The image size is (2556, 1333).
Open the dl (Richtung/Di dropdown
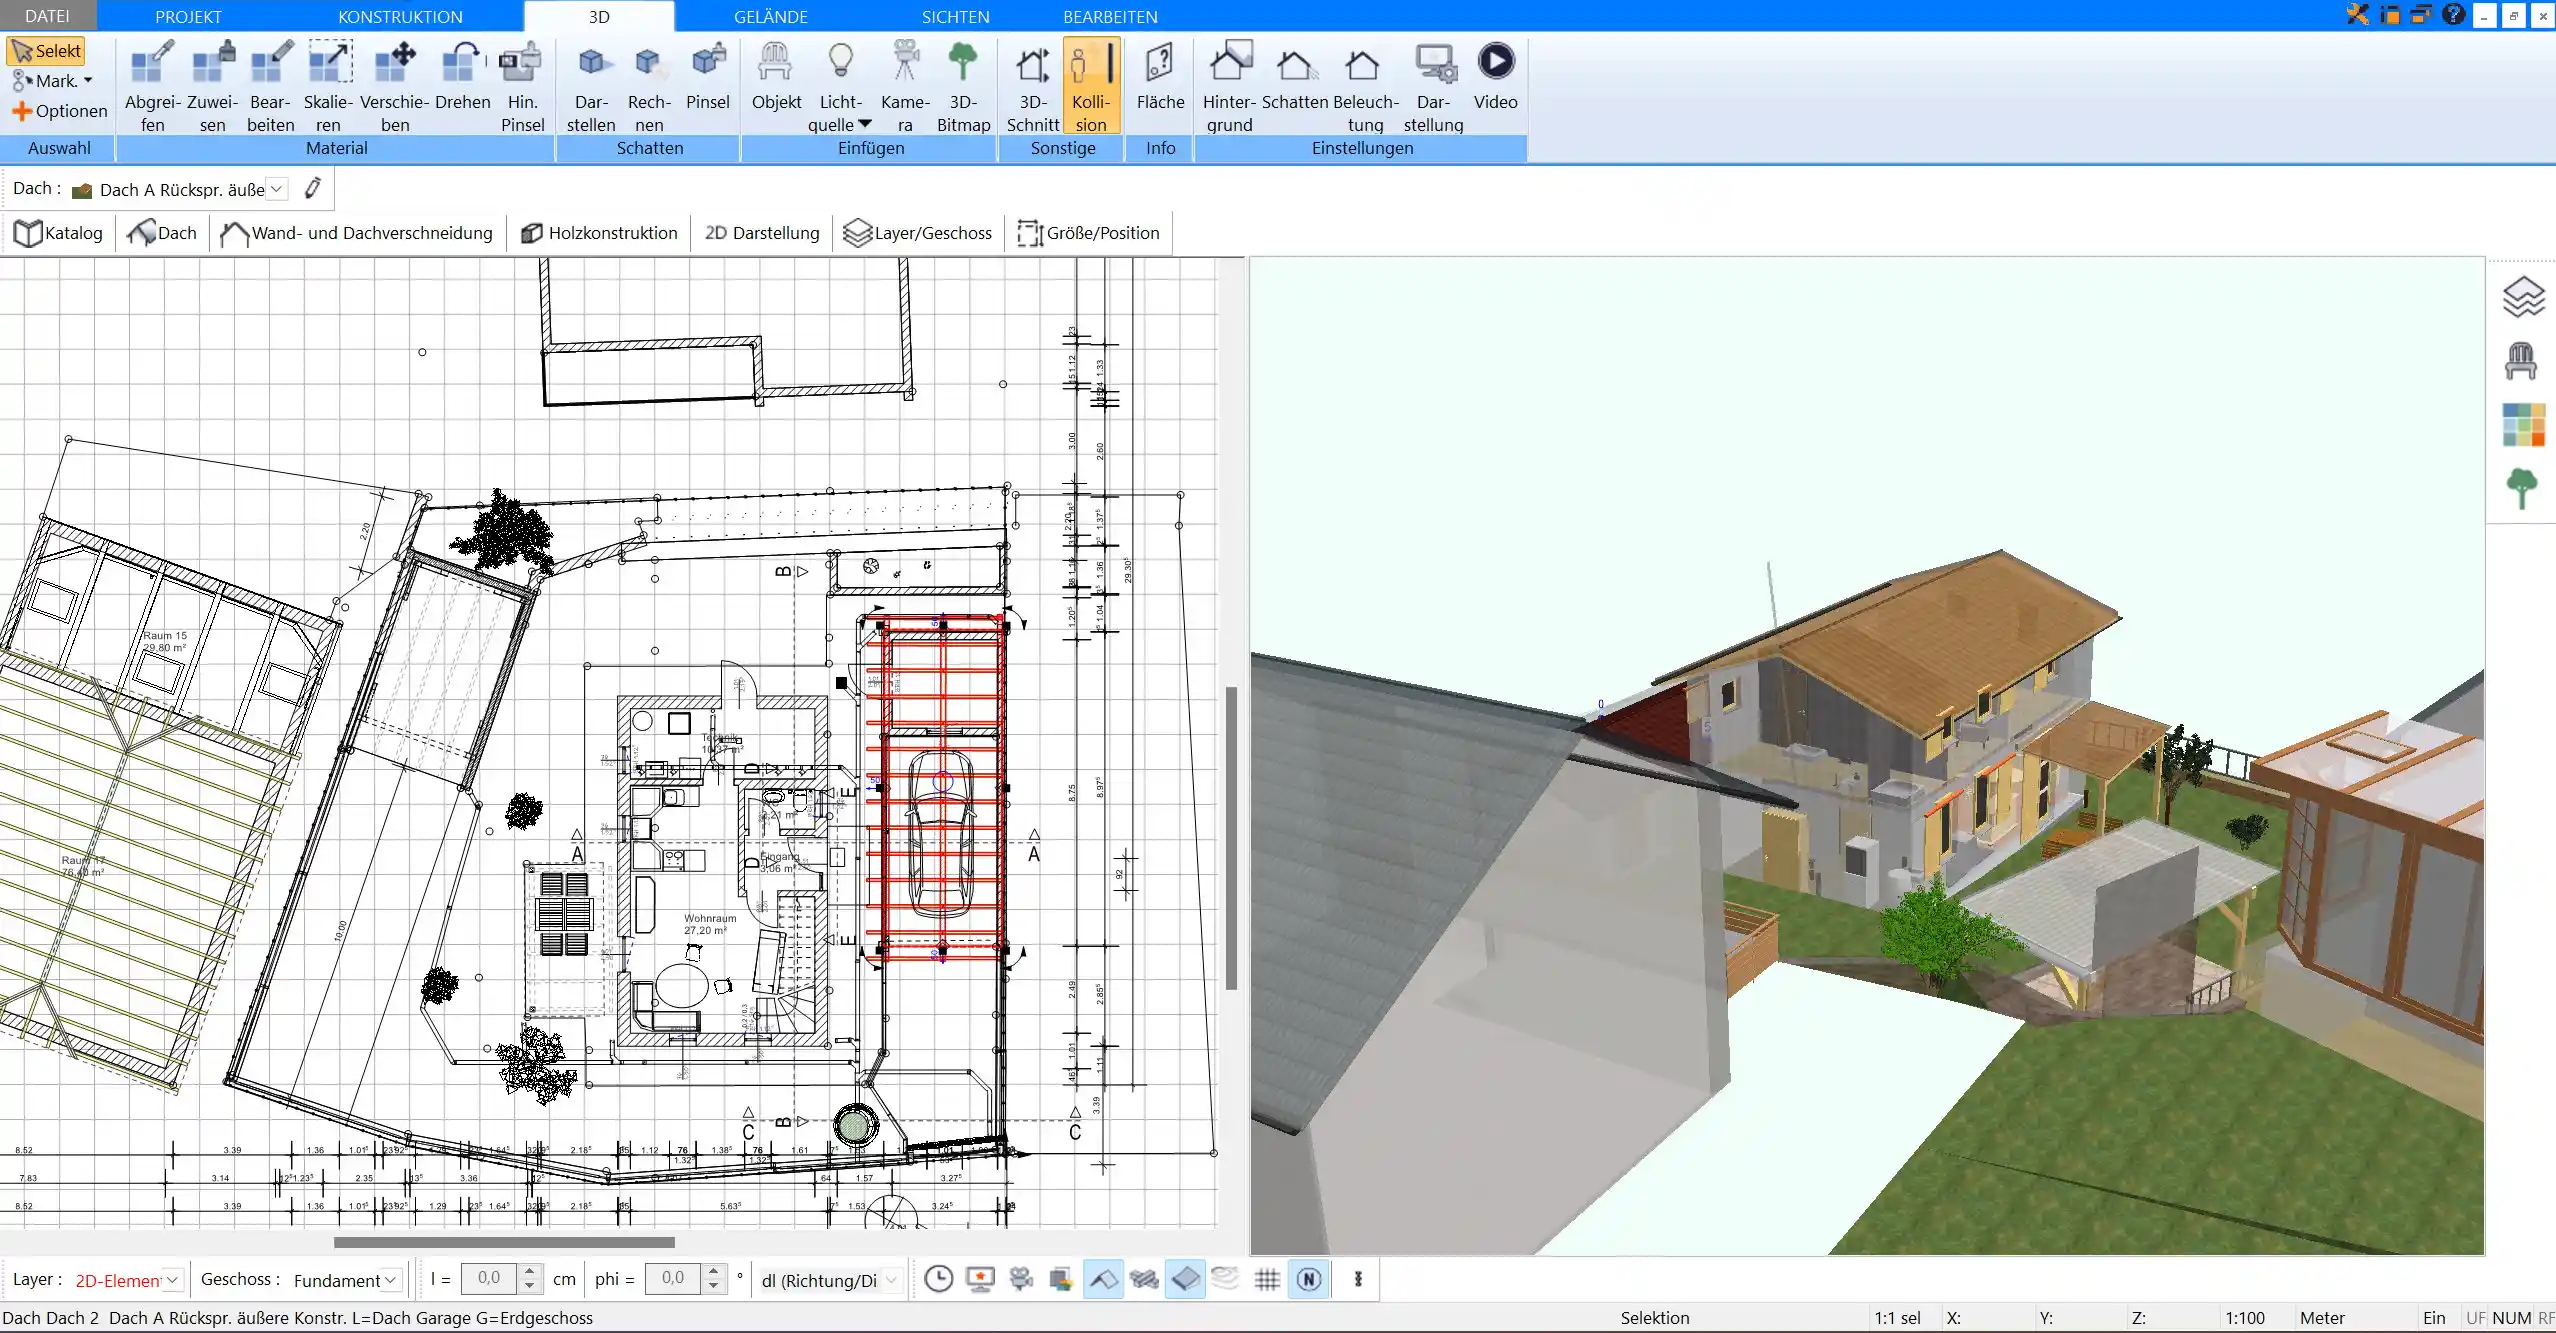[892, 1280]
